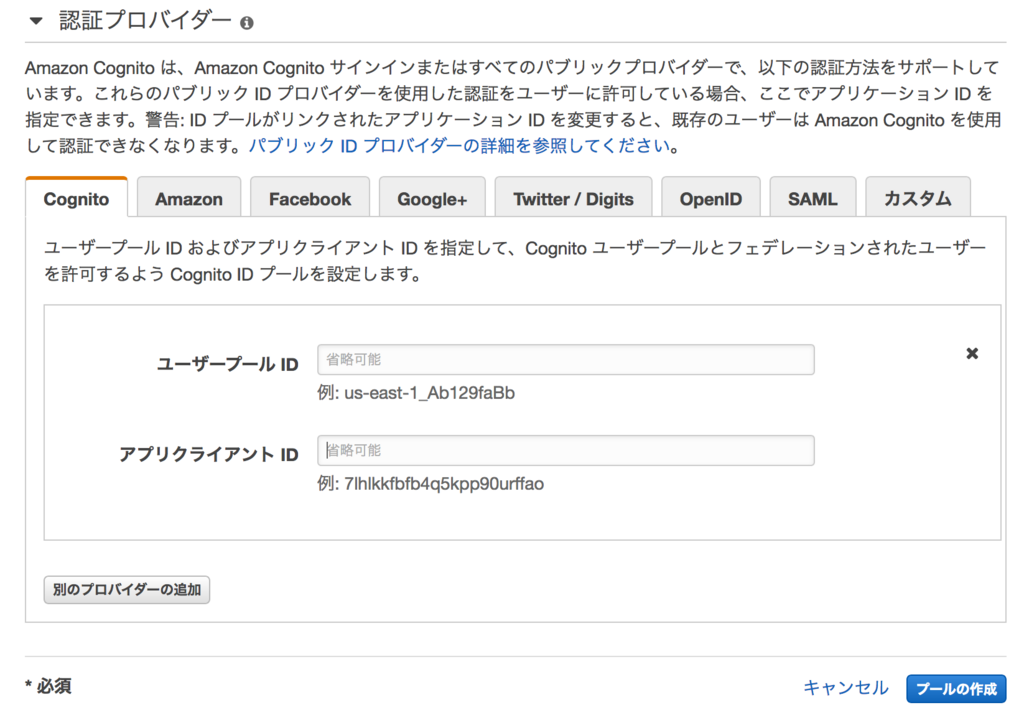Click the キャンセル link

point(845,688)
